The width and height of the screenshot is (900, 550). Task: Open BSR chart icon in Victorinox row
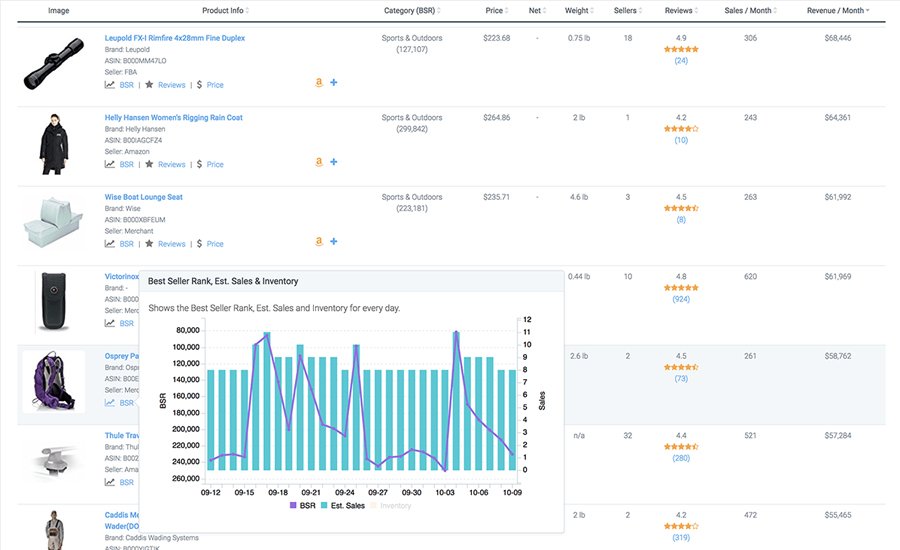[x=109, y=323]
